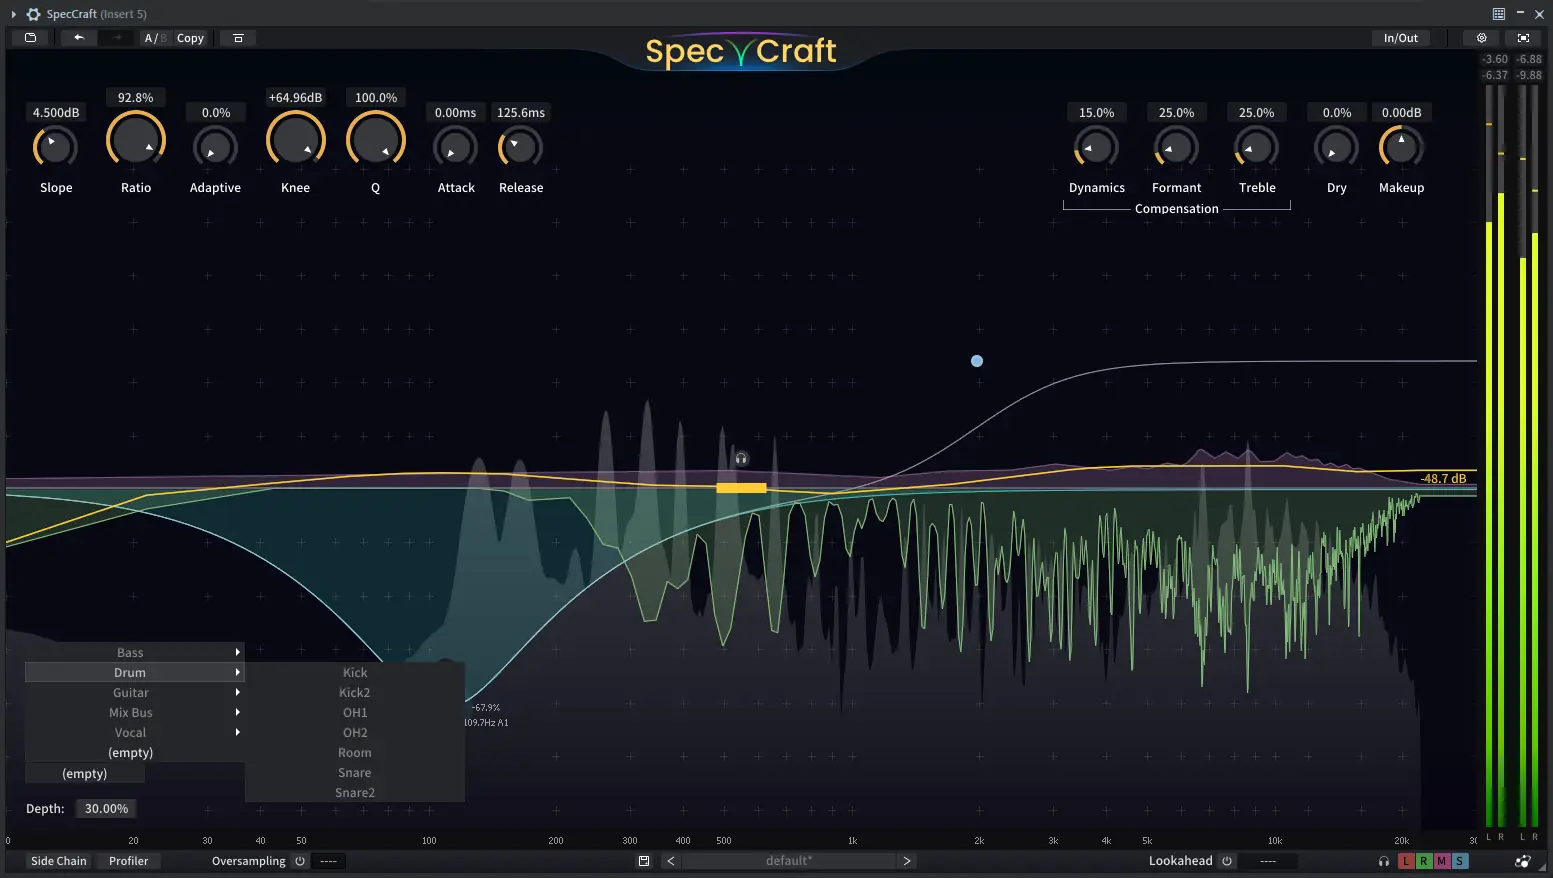Viewport: 1553px width, 878px height.
Task: Go to the previous preset arrow
Action: tap(671, 861)
